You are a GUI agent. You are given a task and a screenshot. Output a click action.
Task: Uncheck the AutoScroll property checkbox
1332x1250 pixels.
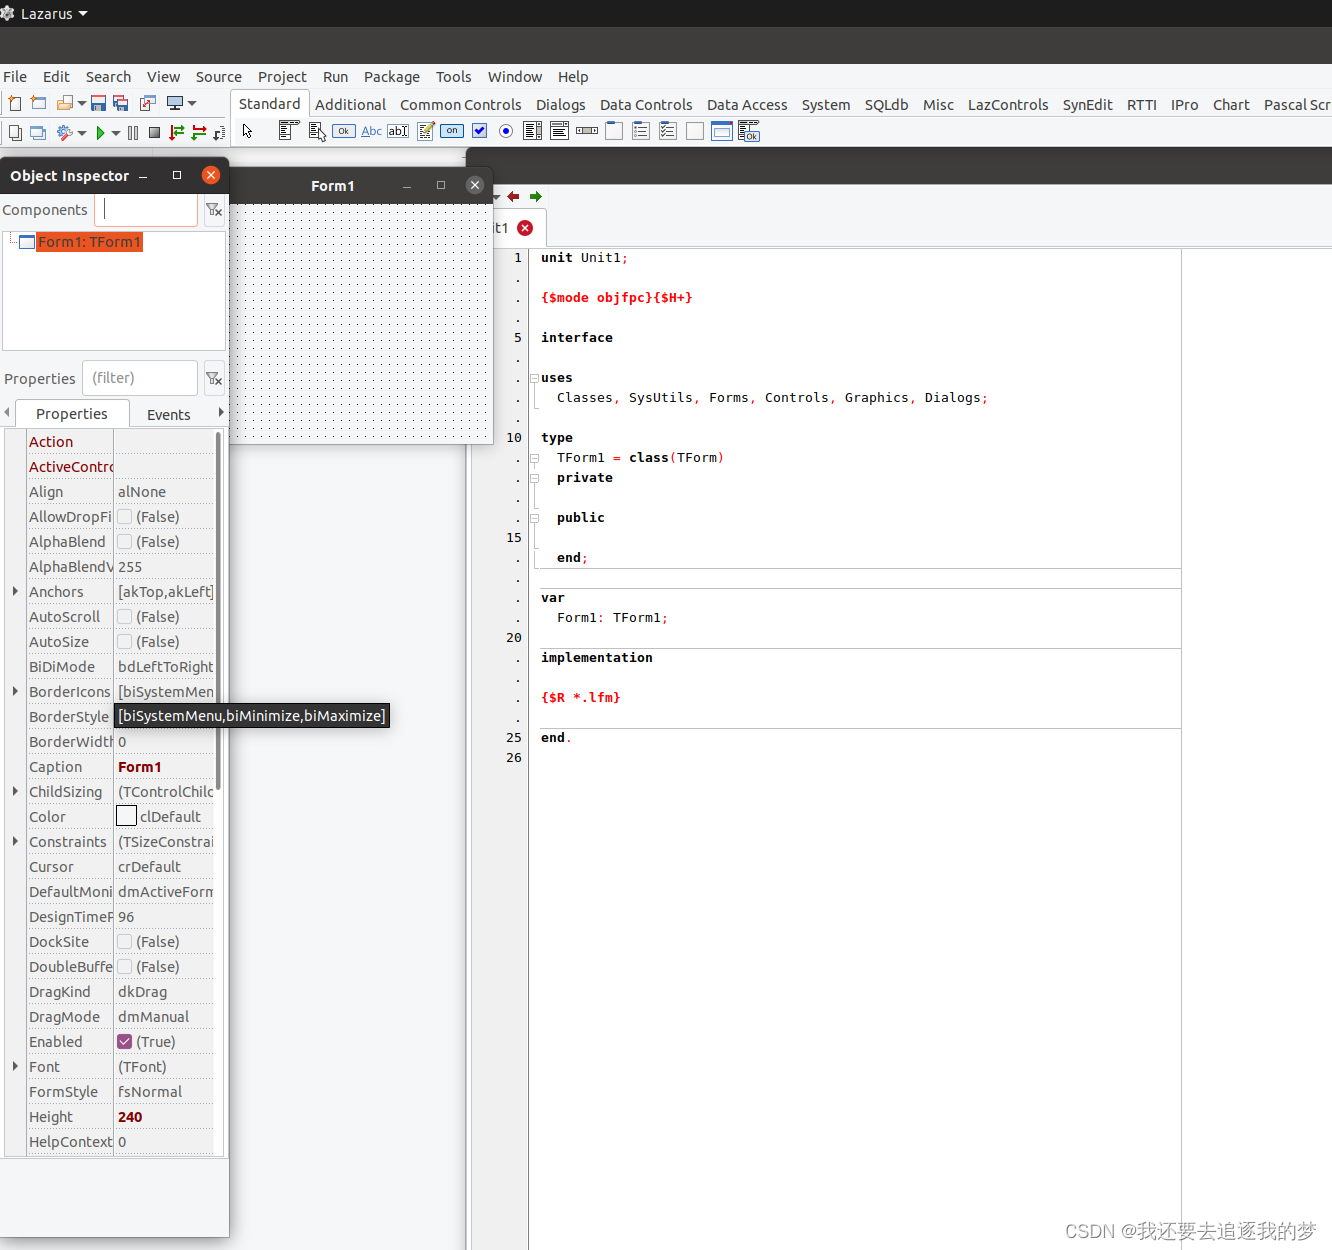click(124, 616)
